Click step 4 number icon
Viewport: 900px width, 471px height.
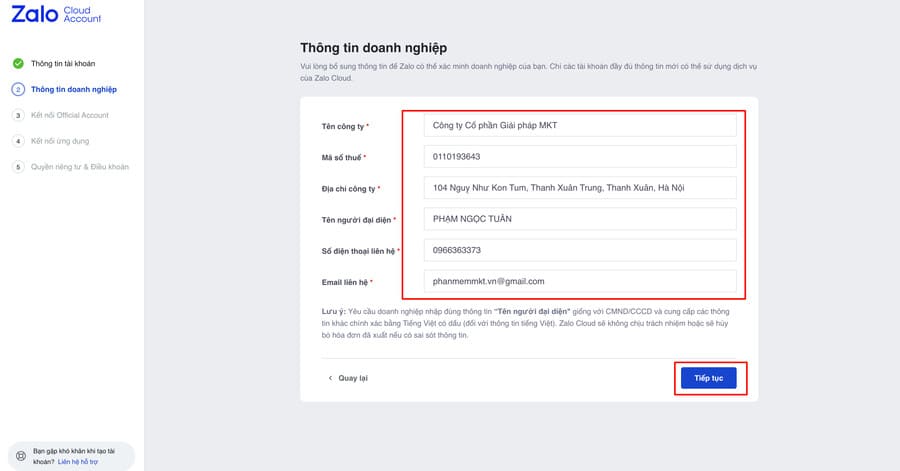18,141
